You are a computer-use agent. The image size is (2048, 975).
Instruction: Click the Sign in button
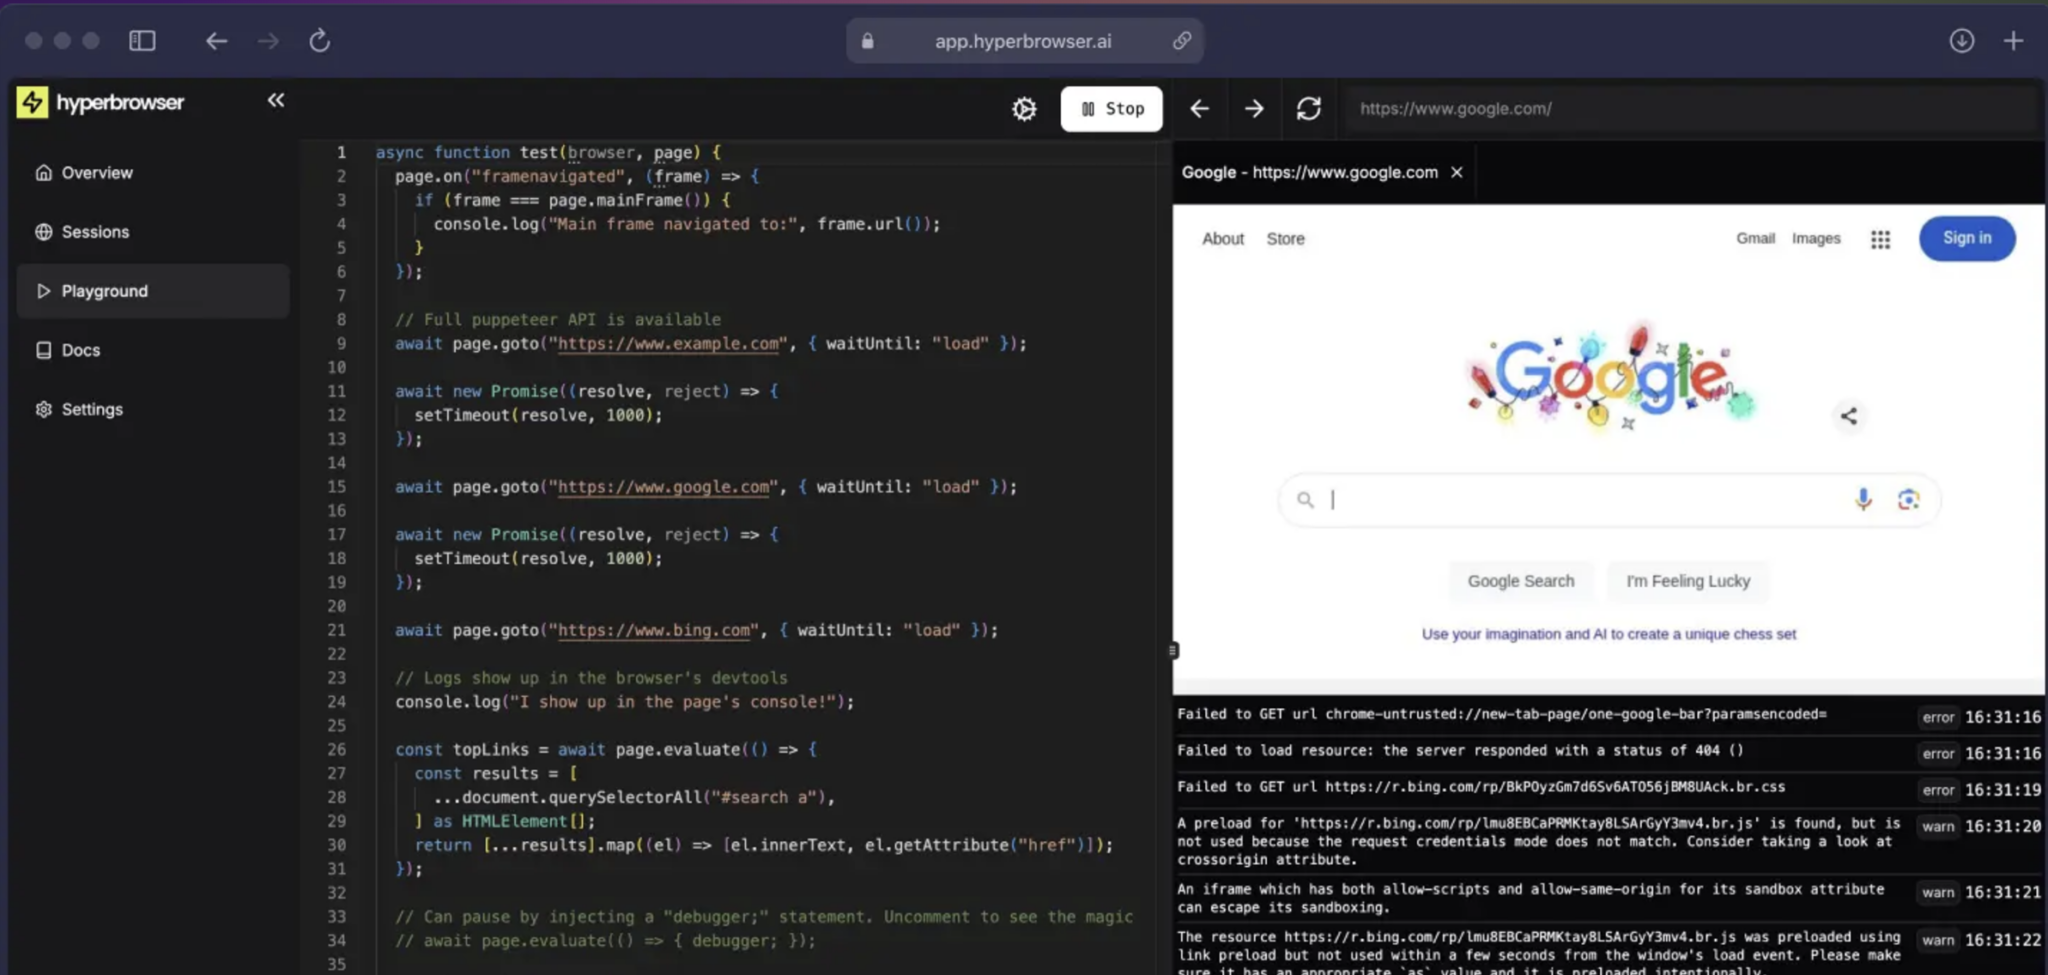(1966, 239)
